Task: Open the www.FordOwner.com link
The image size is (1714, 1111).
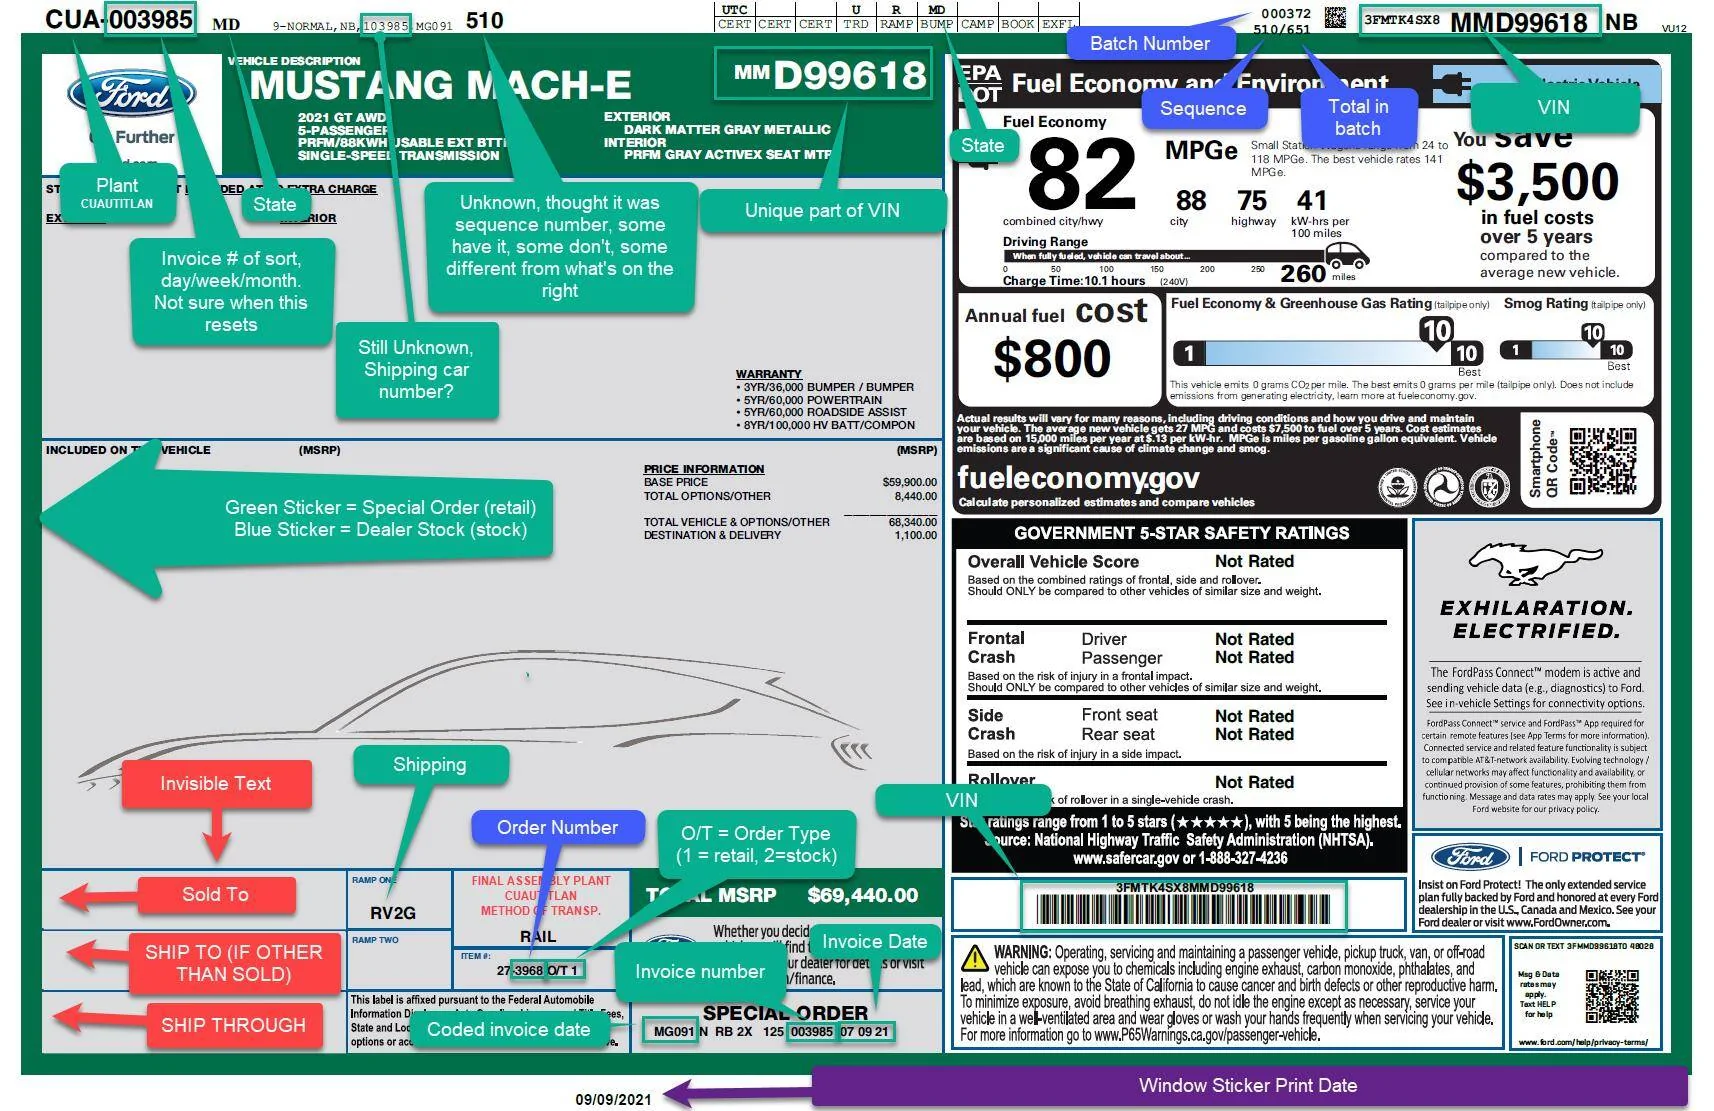Action: pyautogui.click(x=1557, y=922)
